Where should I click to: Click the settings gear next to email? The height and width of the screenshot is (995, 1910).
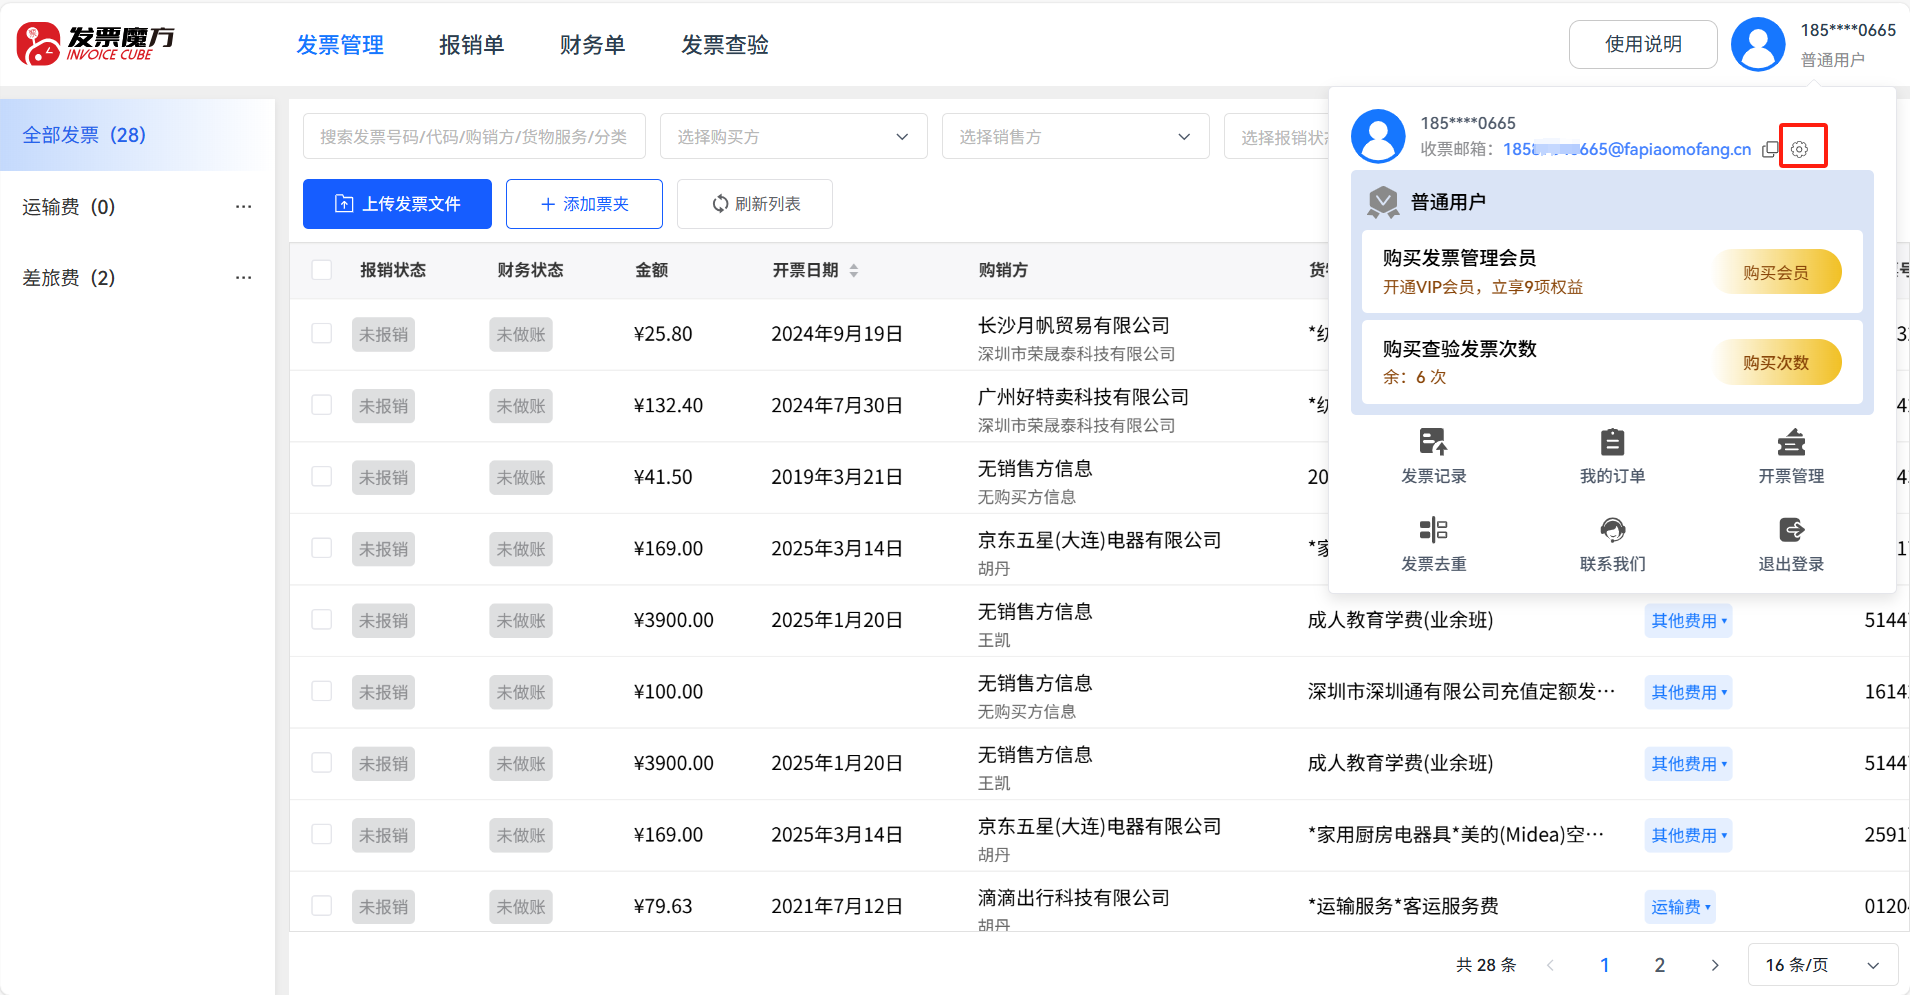pyautogui.click(x=1800, y=149)
